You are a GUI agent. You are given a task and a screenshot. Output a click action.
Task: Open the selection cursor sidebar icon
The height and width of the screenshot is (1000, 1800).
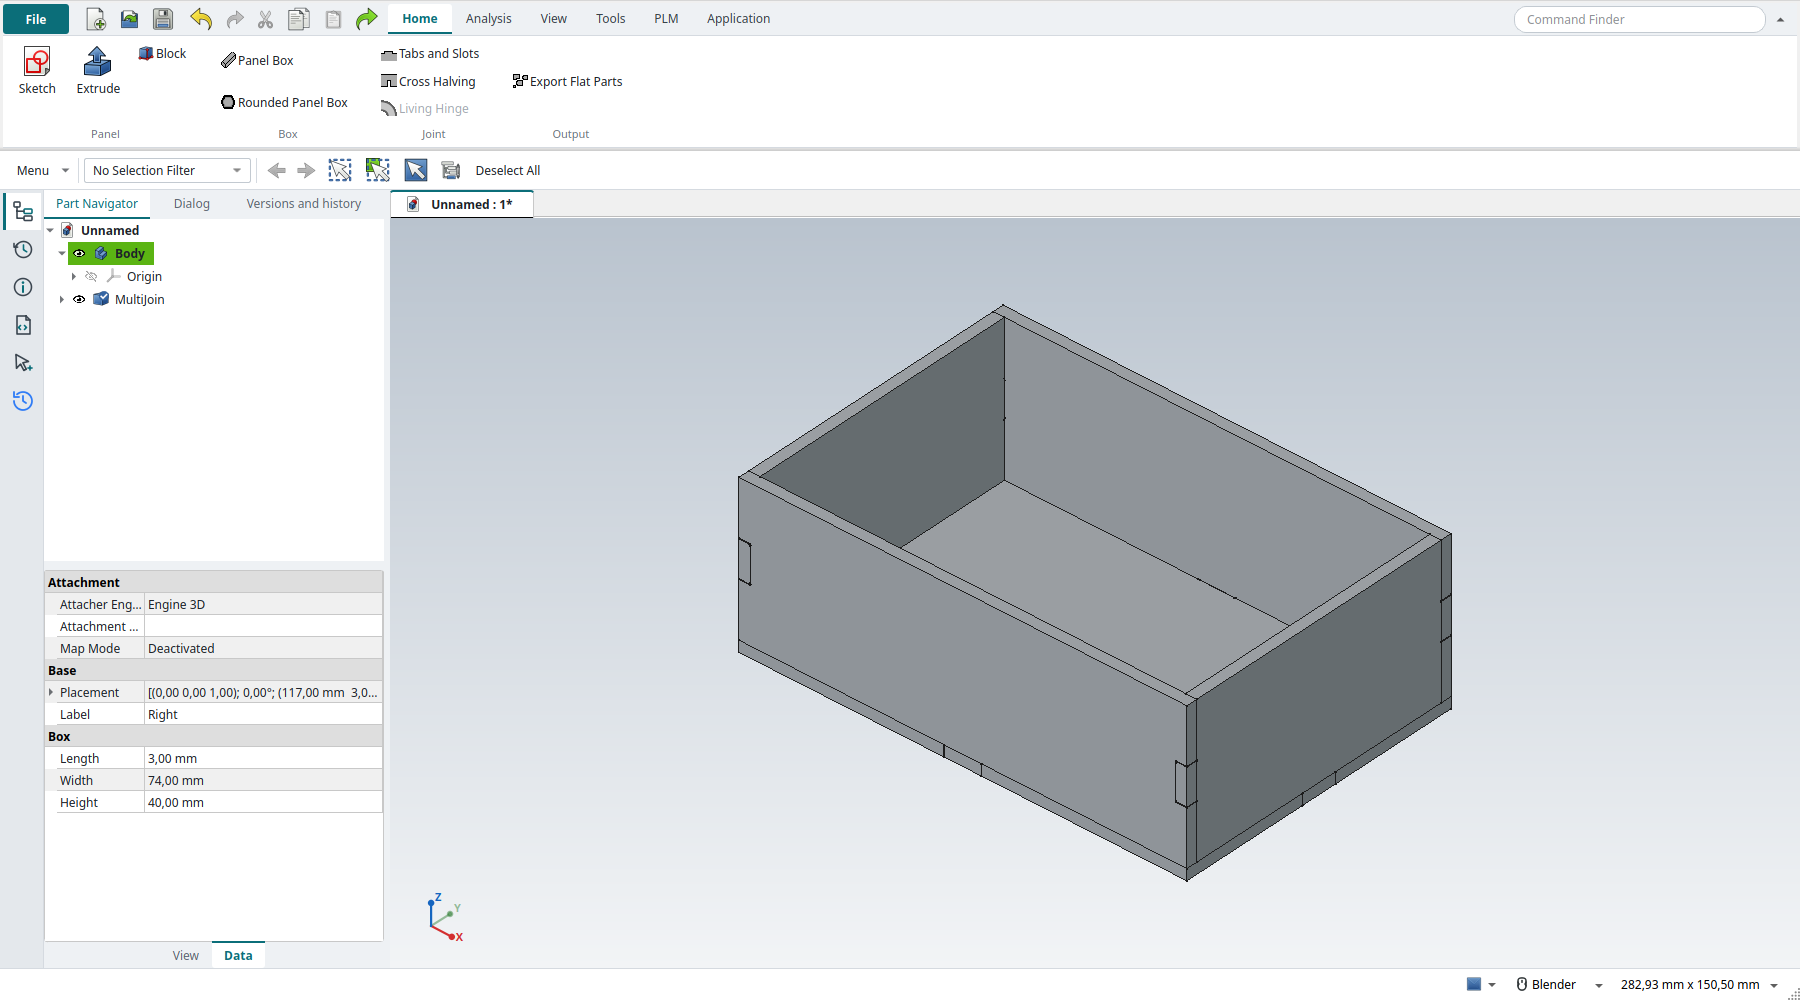point(23,363)
